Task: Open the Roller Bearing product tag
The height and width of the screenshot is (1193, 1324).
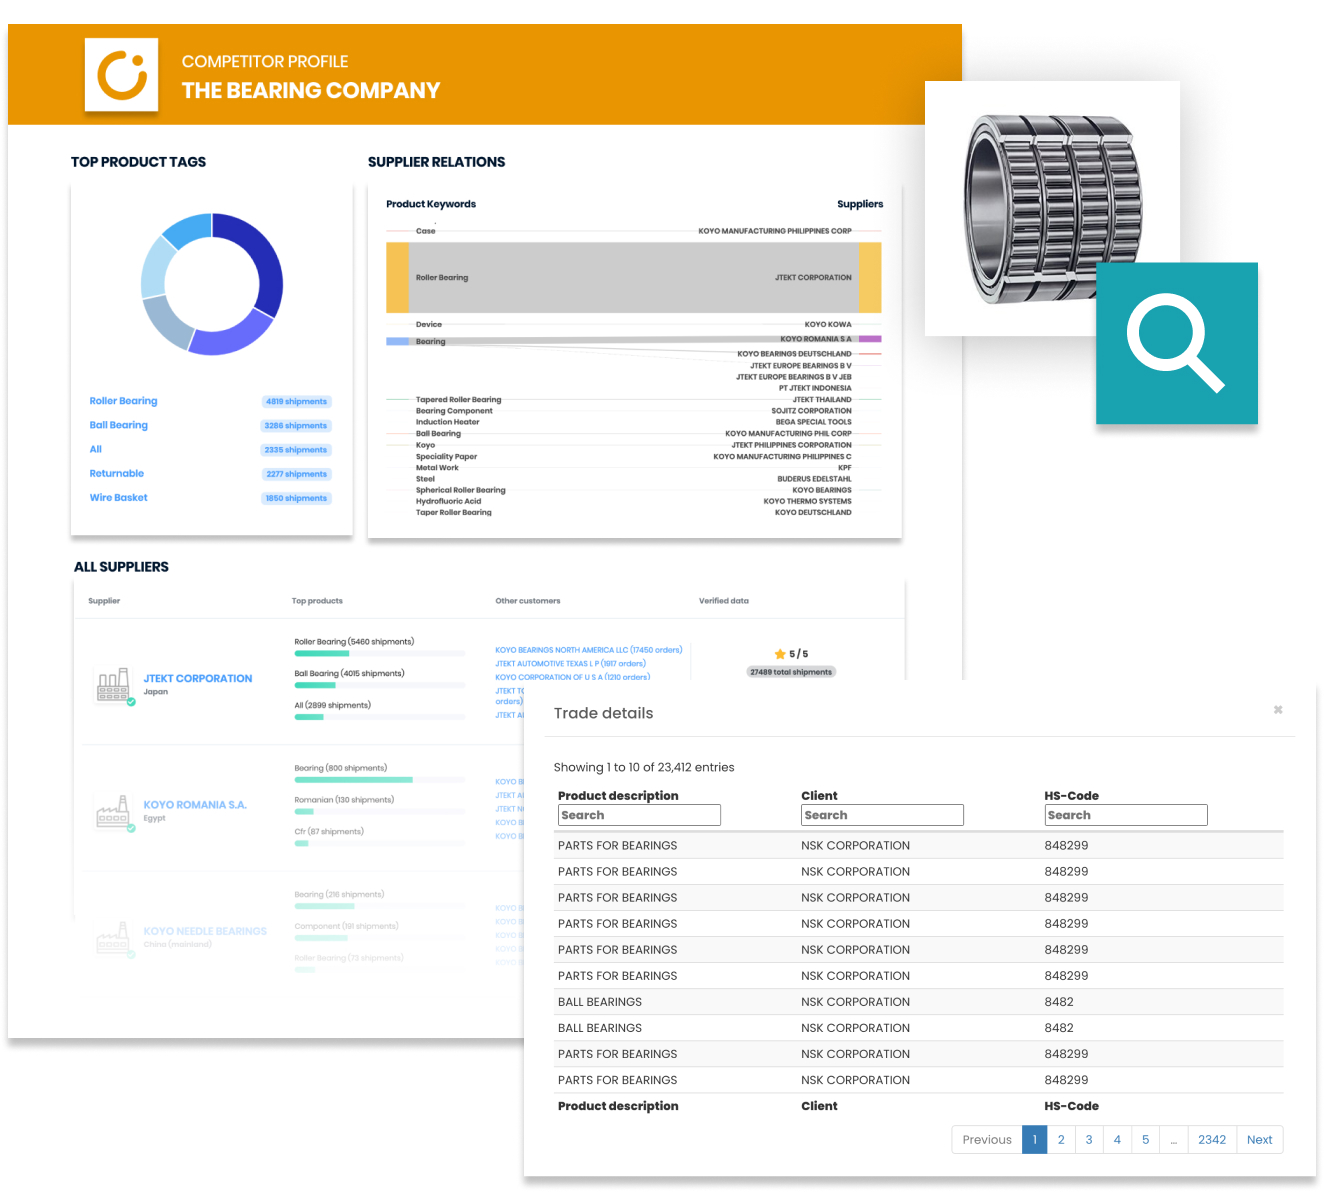Action: pos(123,401)
